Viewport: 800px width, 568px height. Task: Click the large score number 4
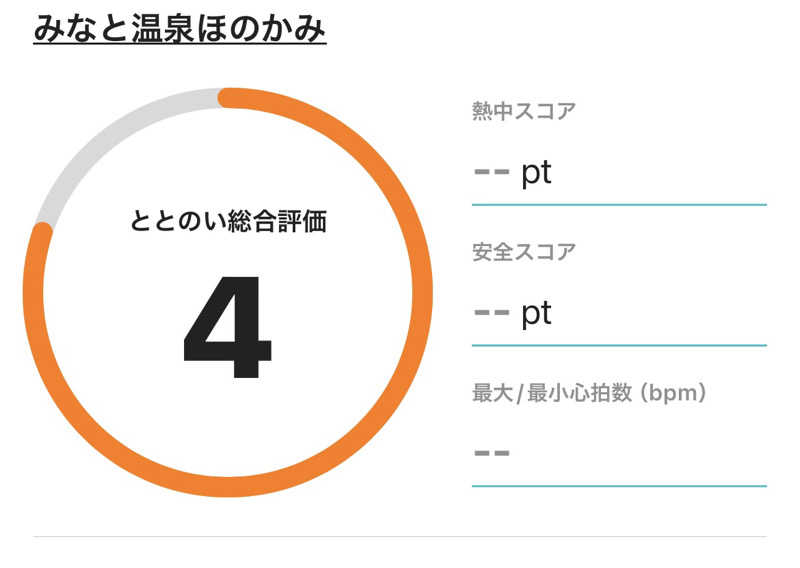pyautogui.click(x=227, y=326)
